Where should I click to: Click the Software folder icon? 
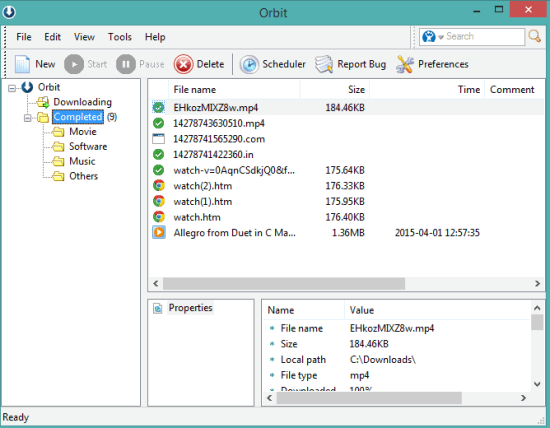tap(58, 147)
